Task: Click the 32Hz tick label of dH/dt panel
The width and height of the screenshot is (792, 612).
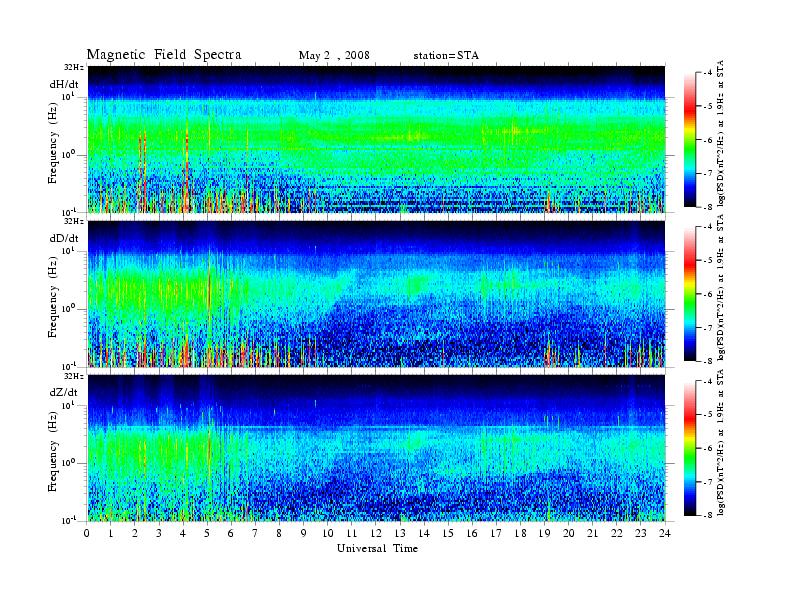Action: pyautogui.click(x=73, y=67)
